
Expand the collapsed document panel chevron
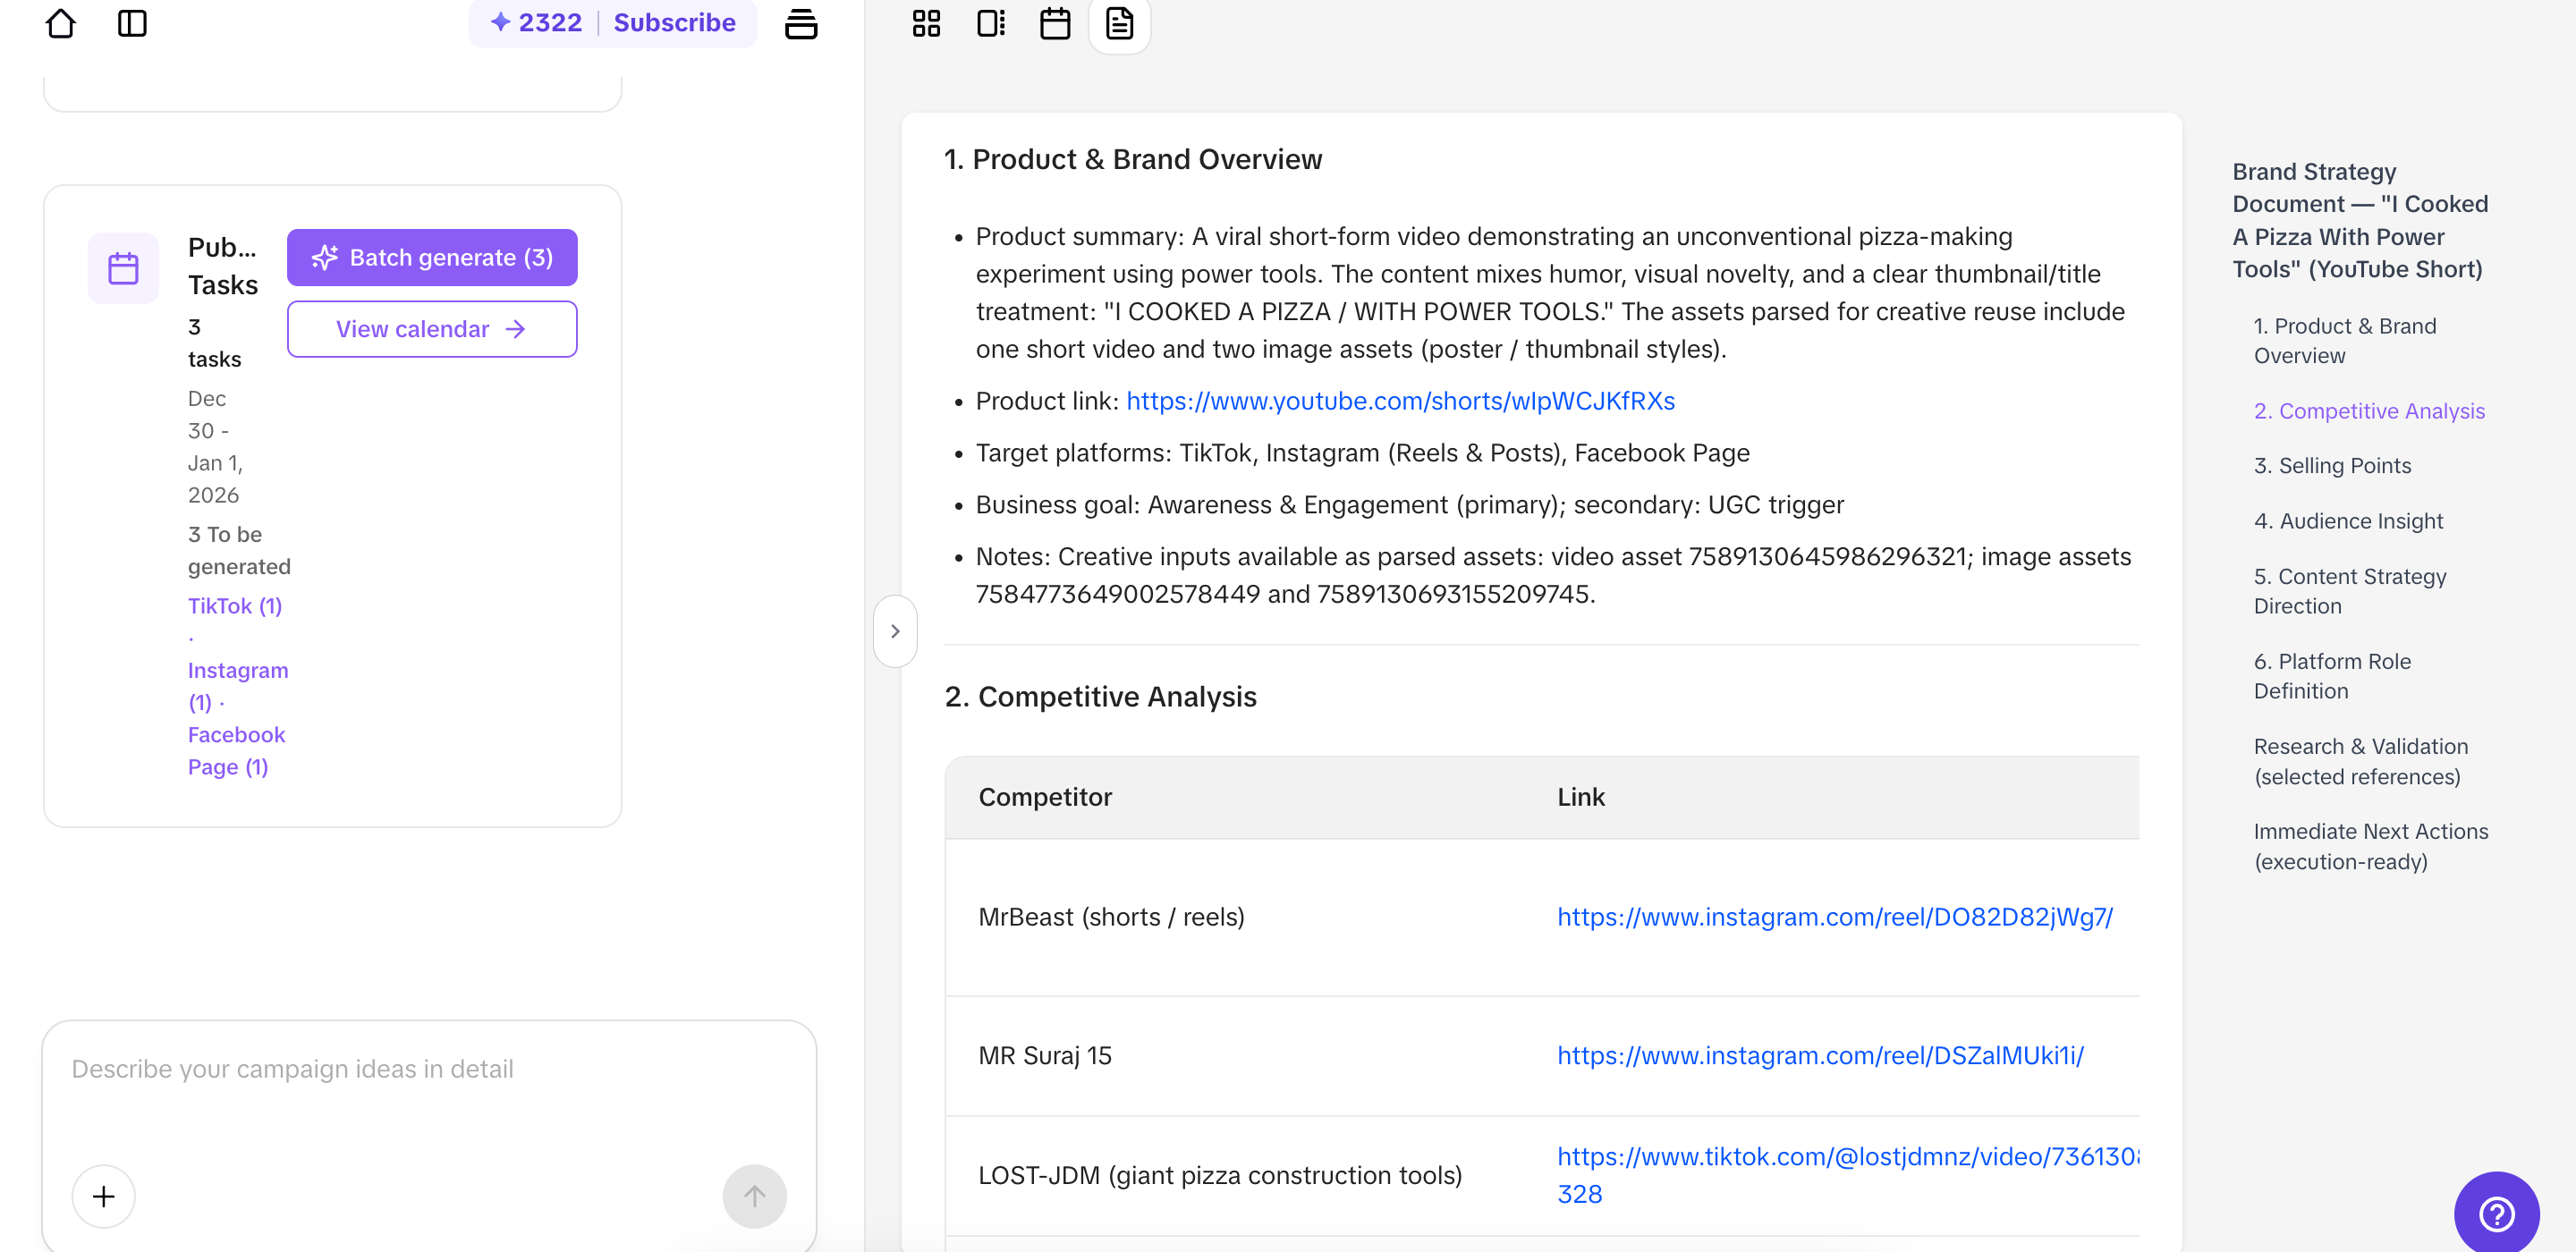pyautogui.click(x=895, y=630)
